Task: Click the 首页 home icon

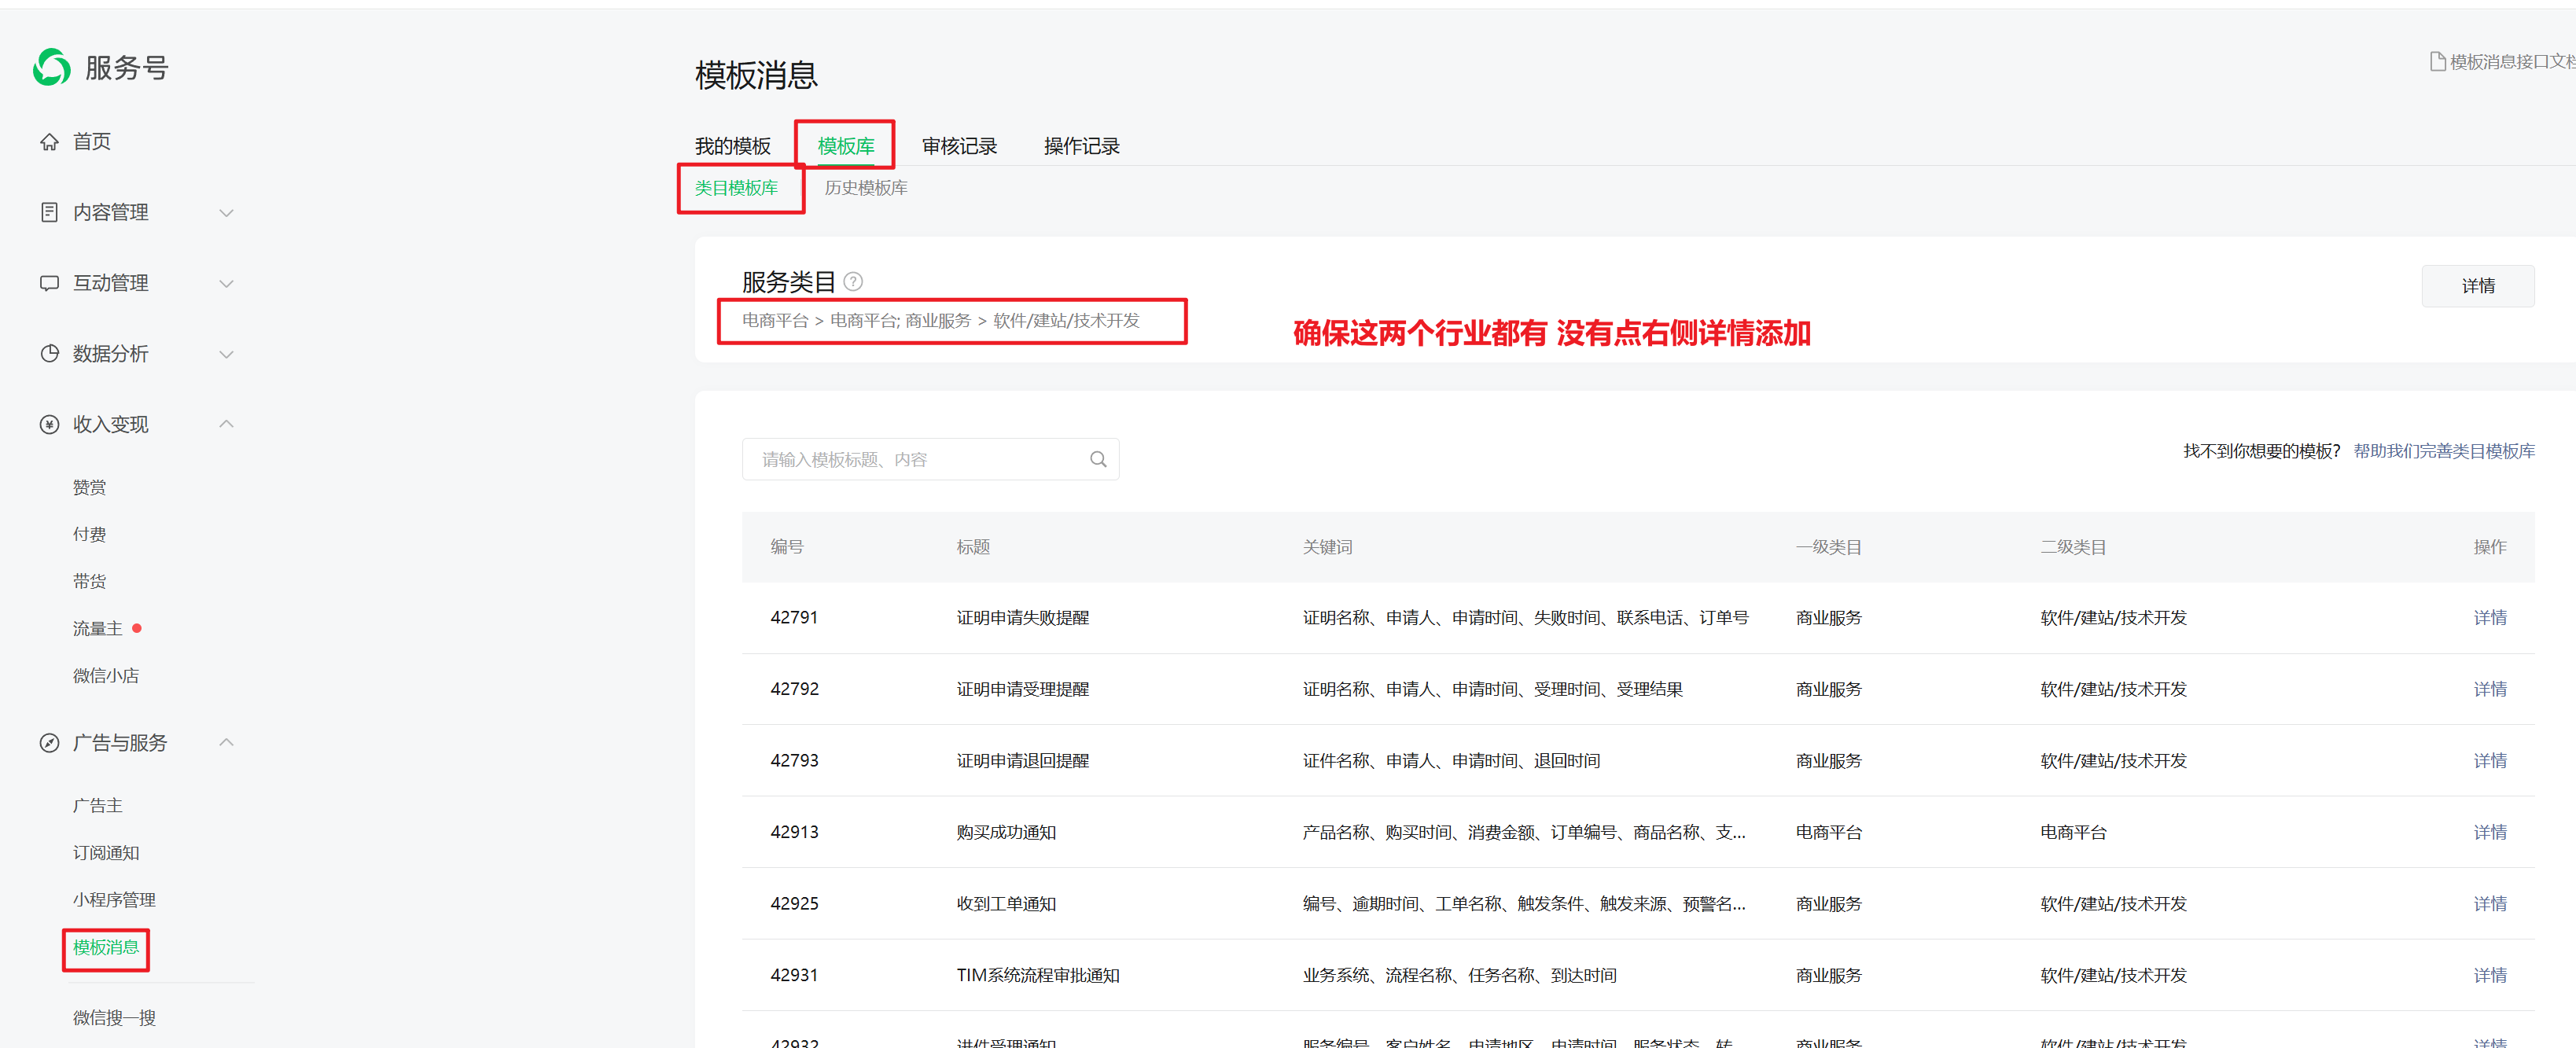Action: [49, 142]
